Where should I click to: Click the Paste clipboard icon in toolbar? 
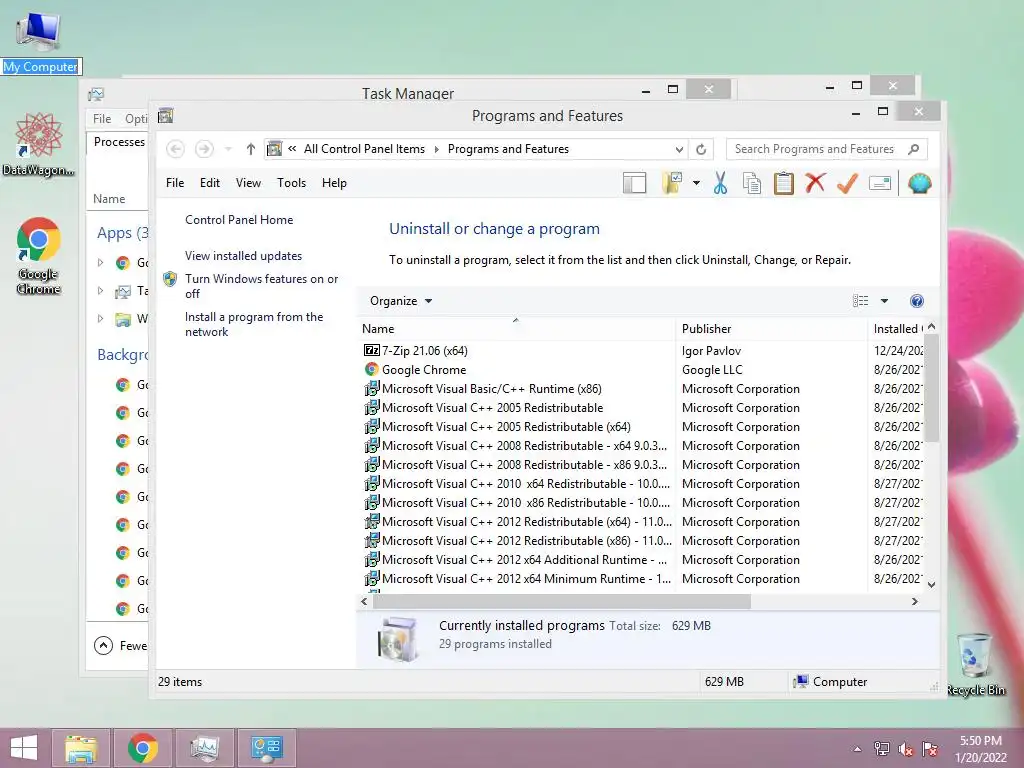[x=784, y=184]
